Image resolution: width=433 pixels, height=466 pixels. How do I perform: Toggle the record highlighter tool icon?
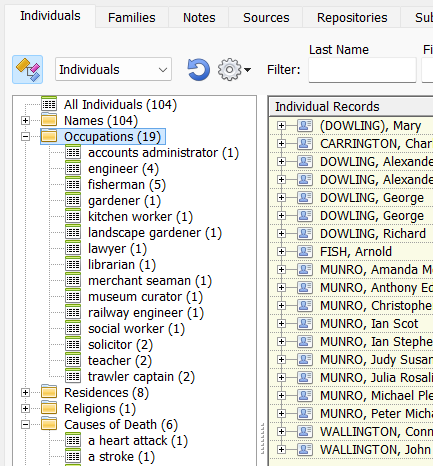(x=27, y=69)
